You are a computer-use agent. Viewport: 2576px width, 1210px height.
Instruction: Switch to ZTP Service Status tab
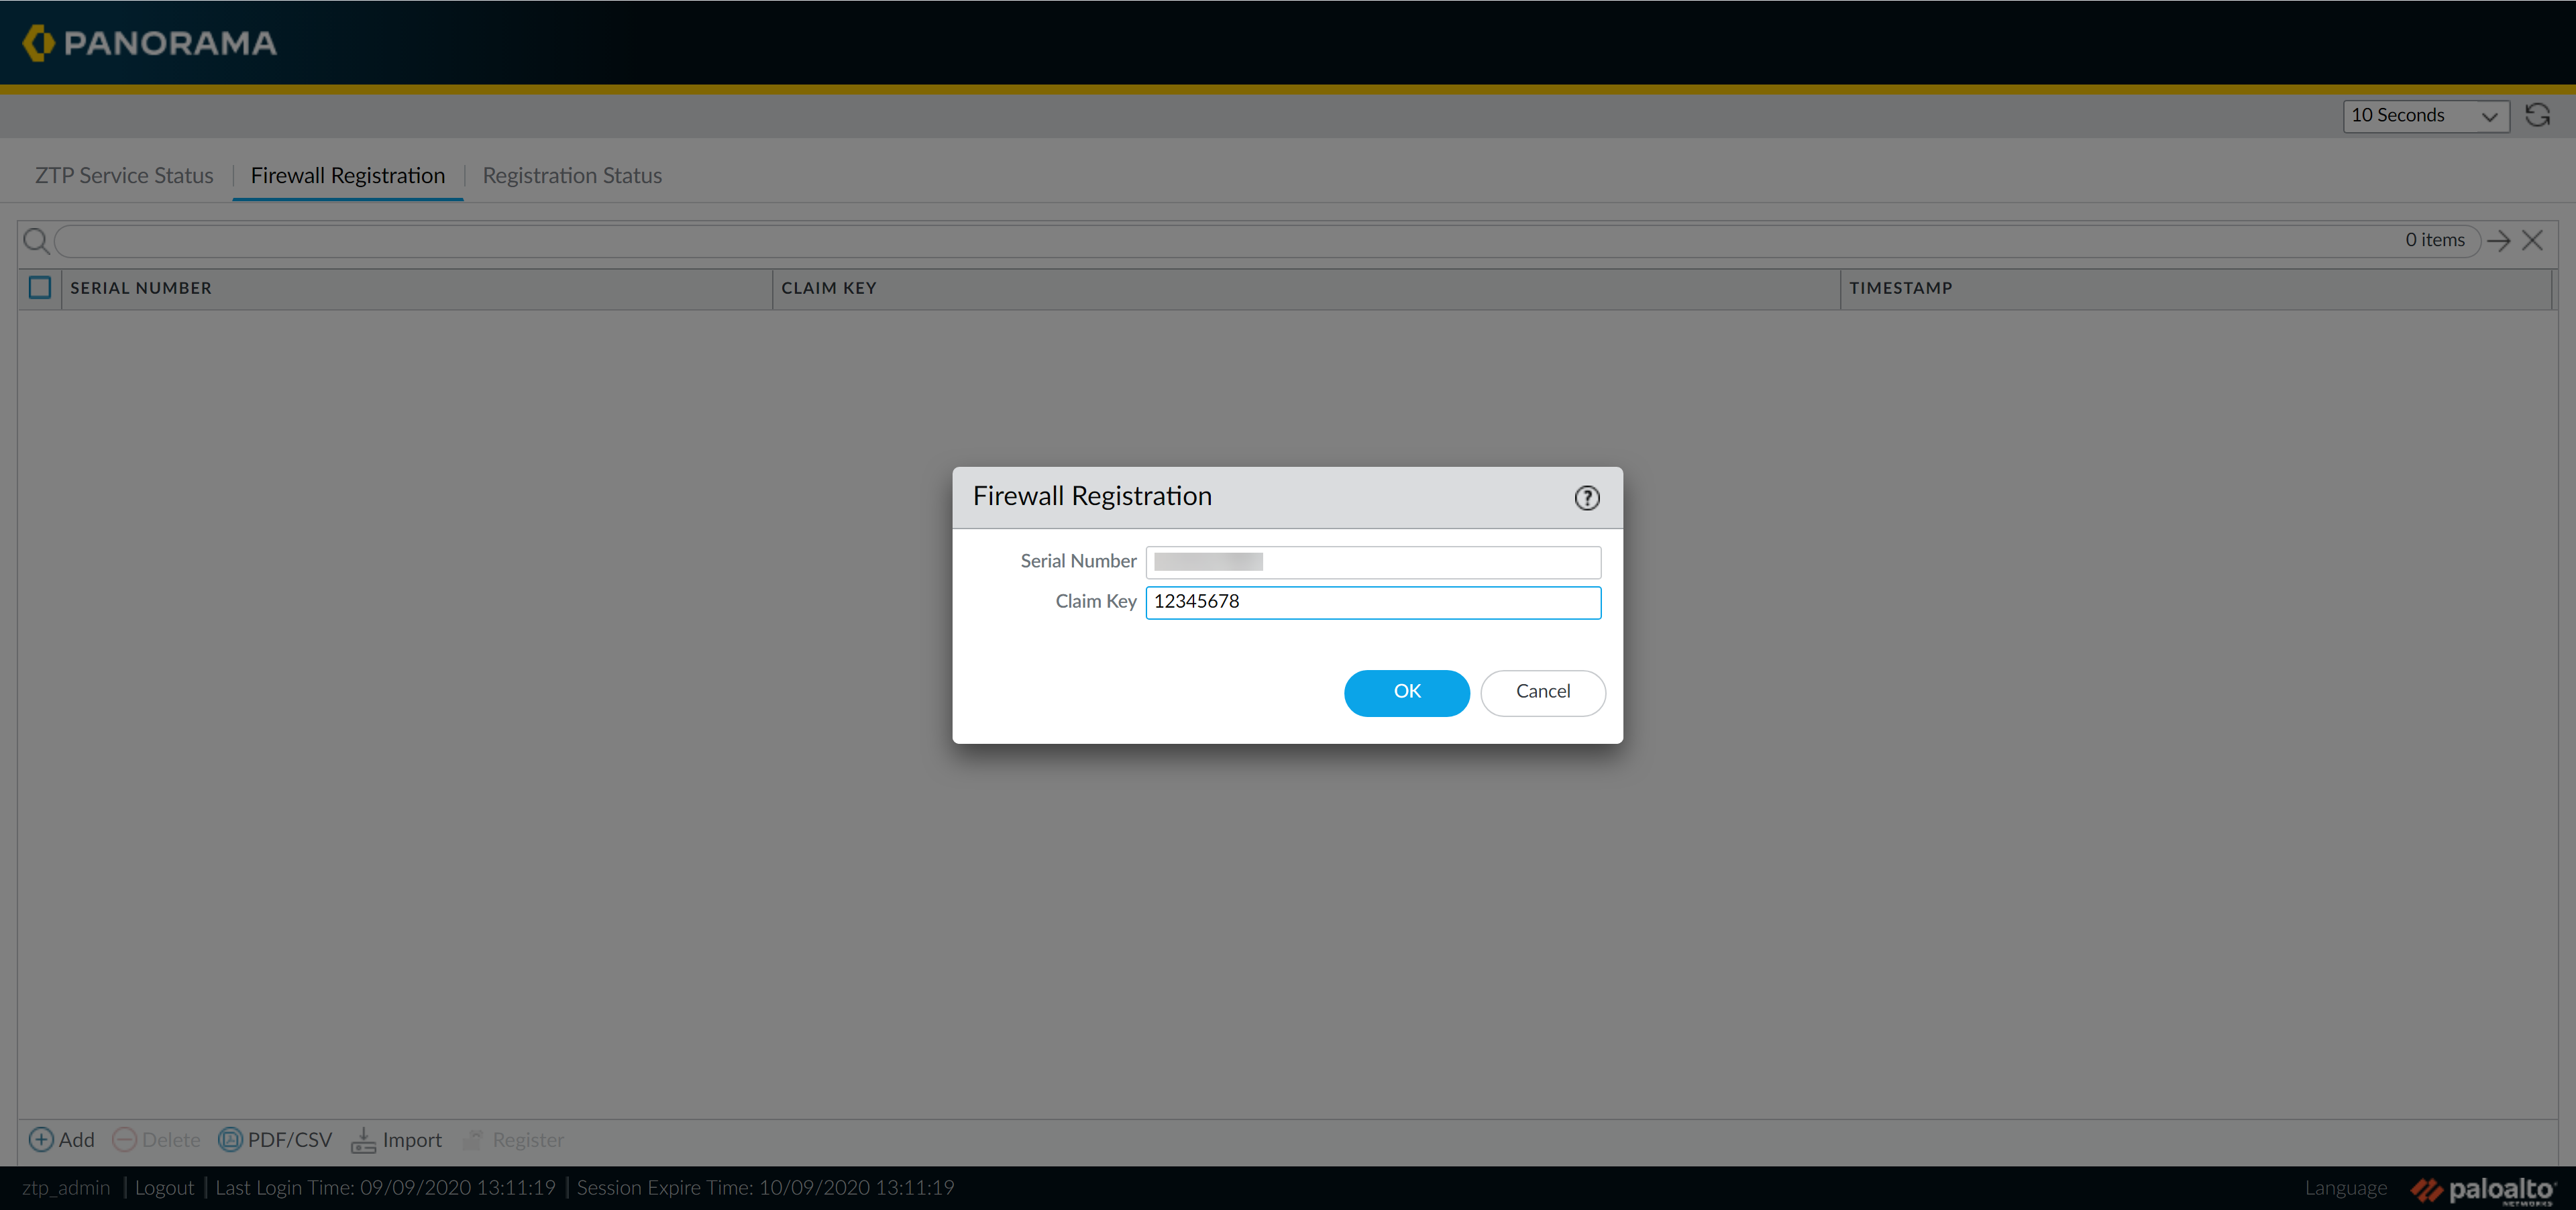[x=124, y=176]
